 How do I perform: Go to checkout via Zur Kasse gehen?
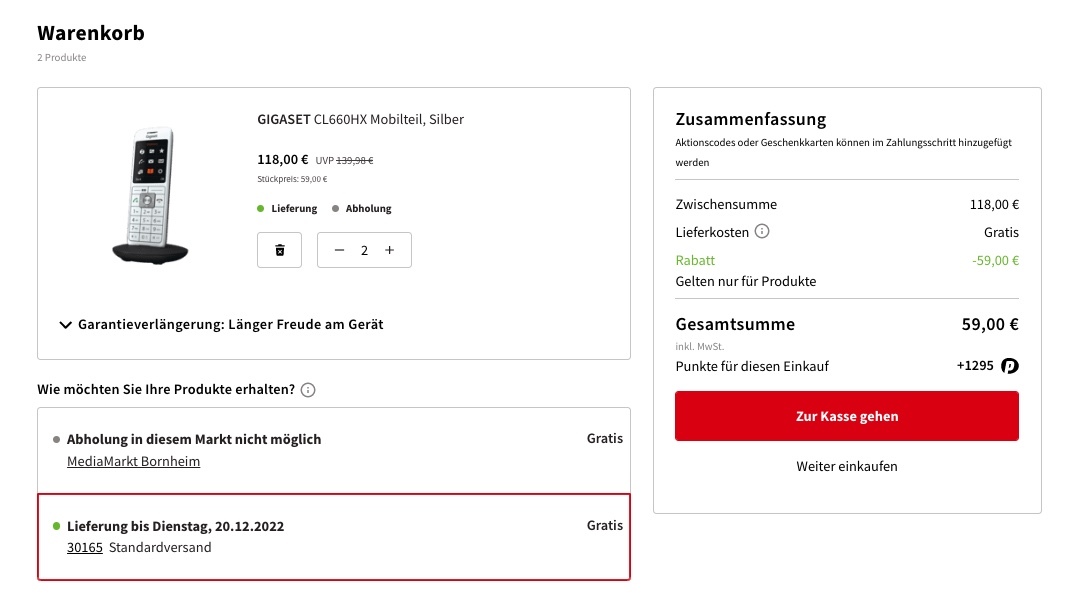847,416
